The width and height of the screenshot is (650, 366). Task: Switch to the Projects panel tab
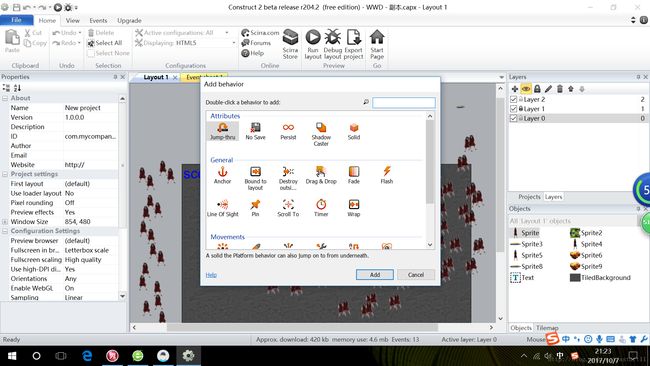[x=529, y=197]
